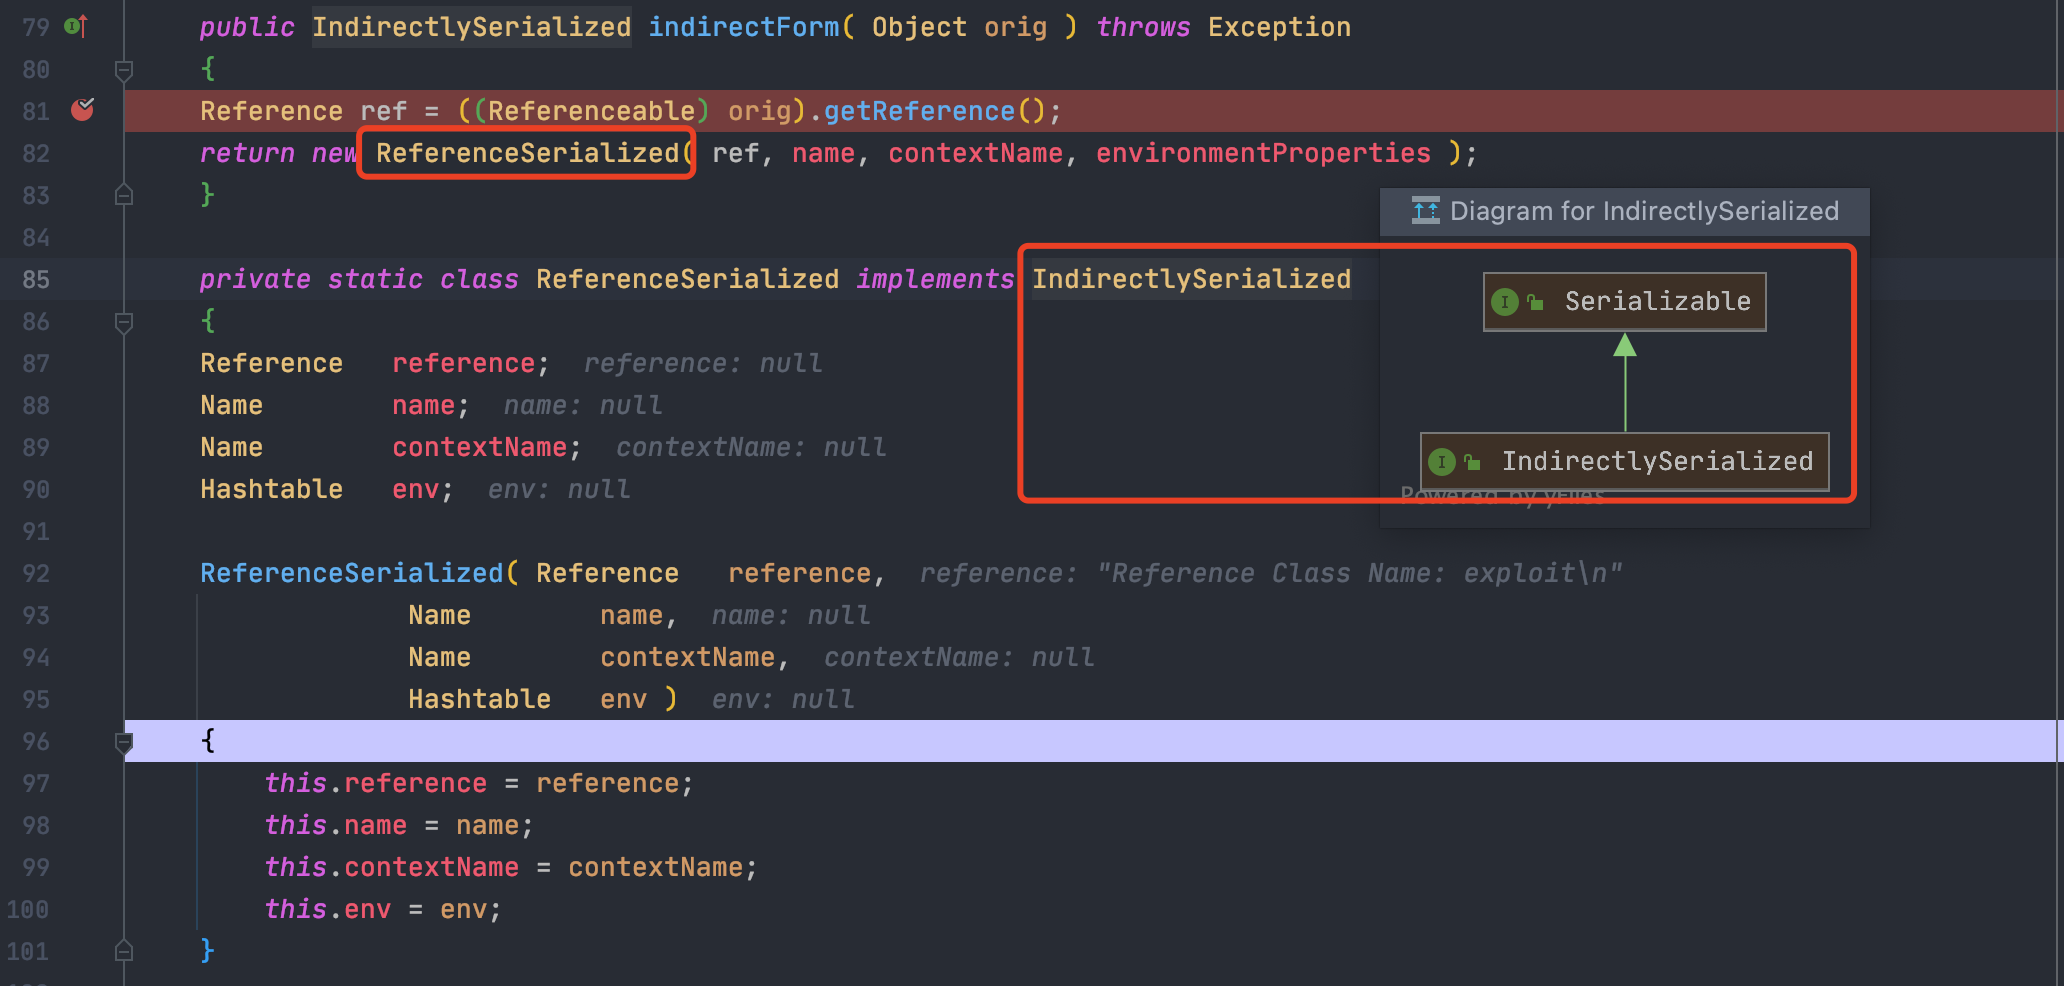
Task: Click the Hashtable type on line 90
Action: (271, 489)
